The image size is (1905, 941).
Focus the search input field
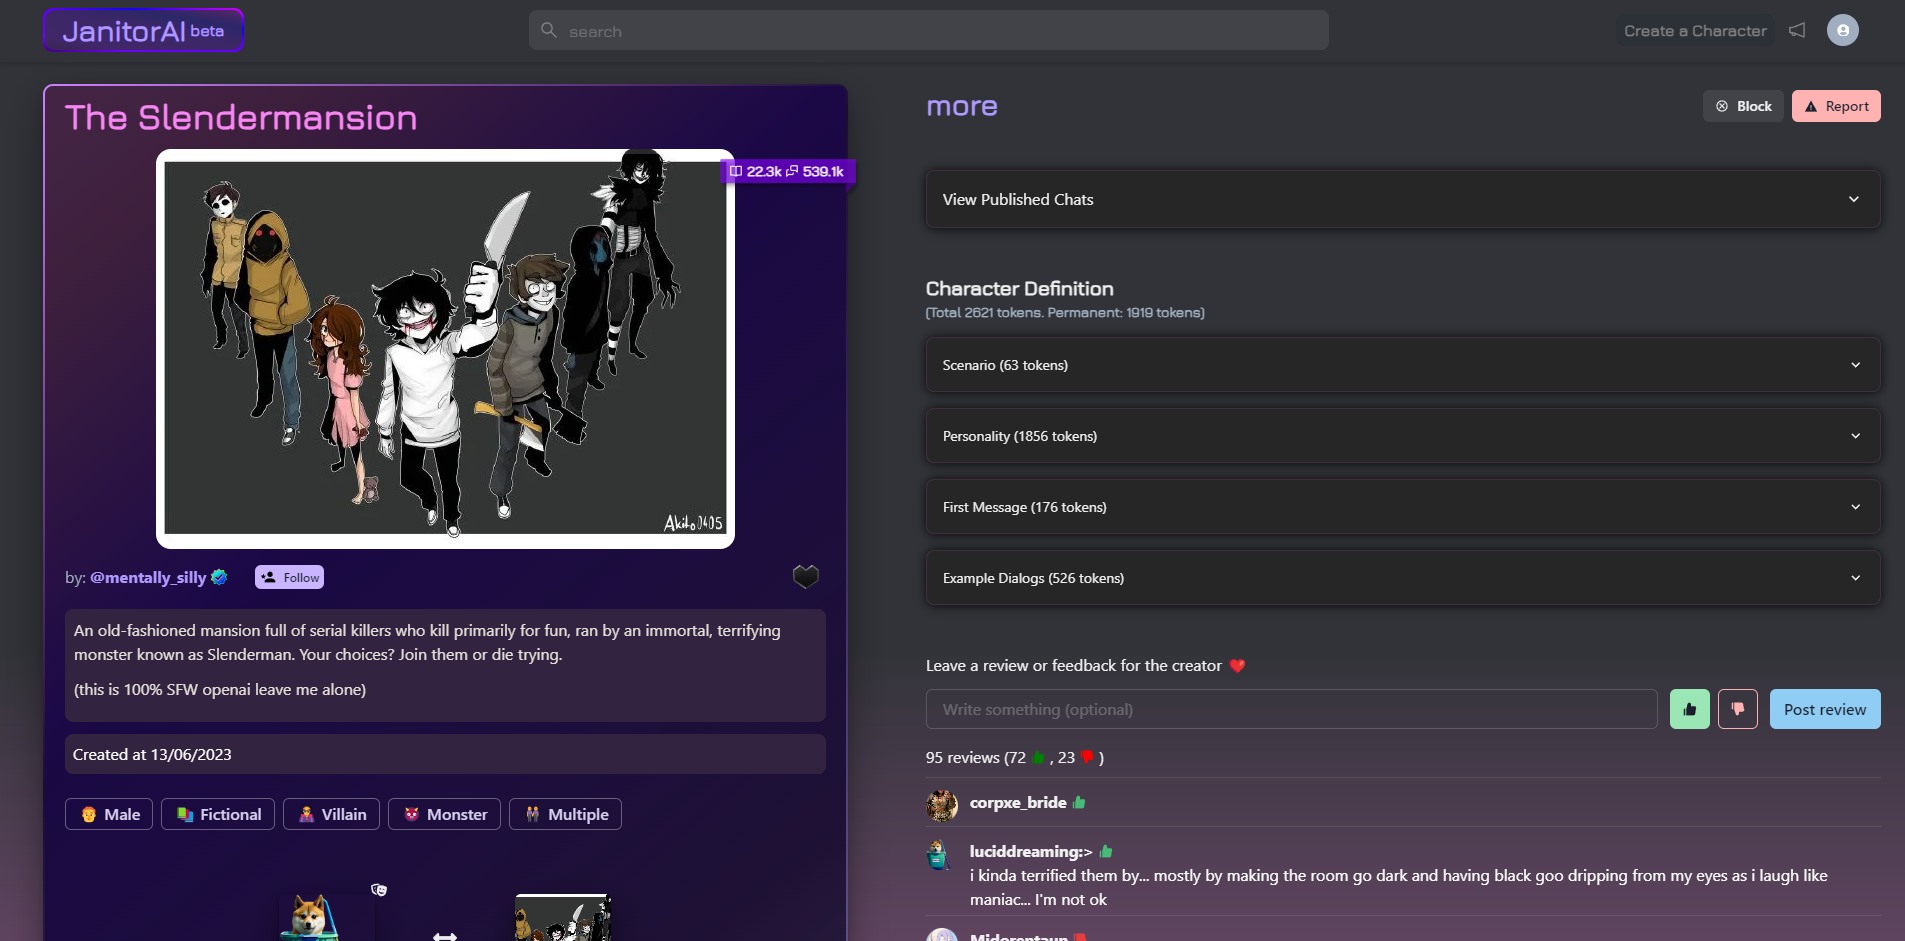[x=928, y=31]
